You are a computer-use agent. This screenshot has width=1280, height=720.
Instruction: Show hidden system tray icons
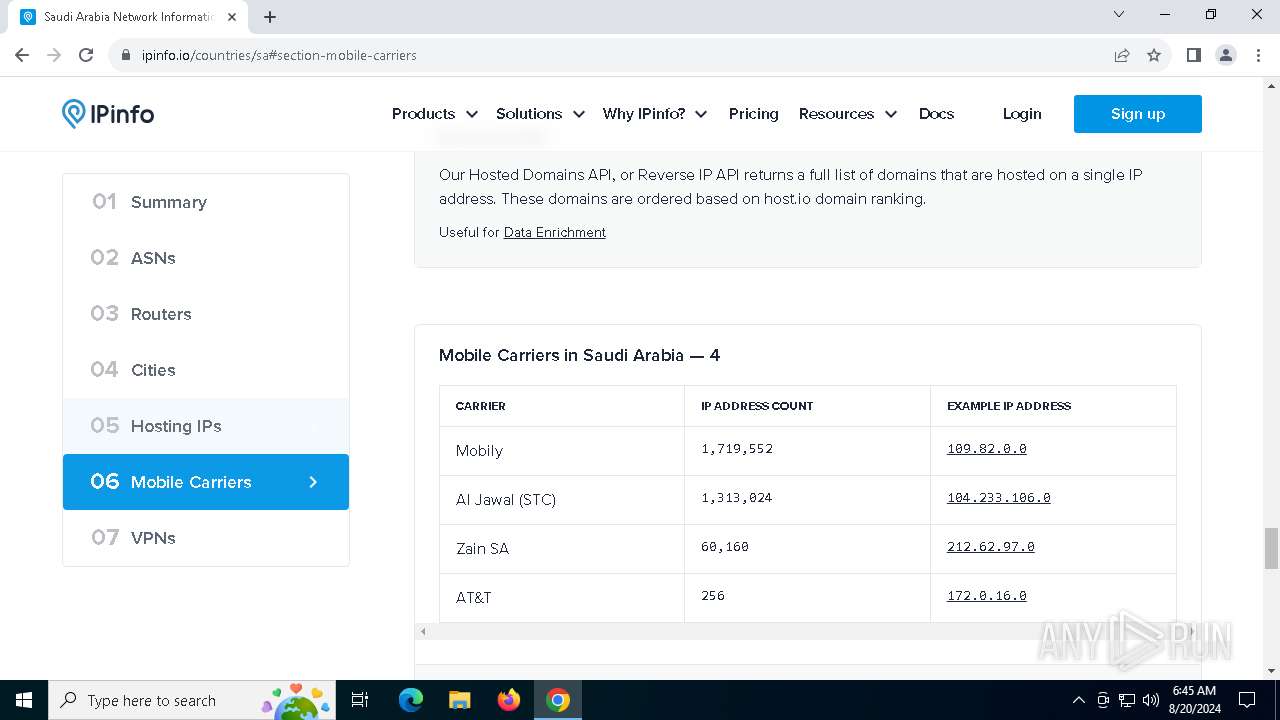tap(1078, 700)
